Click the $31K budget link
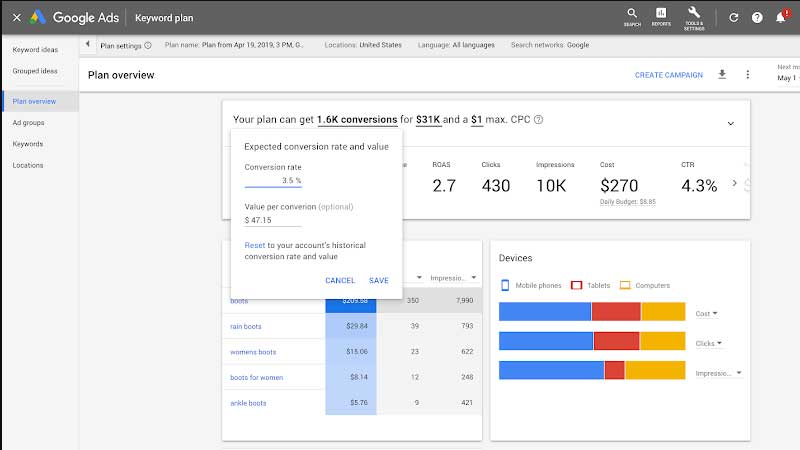Viewport: 800px width, 450px height. (x=428, y=119)
